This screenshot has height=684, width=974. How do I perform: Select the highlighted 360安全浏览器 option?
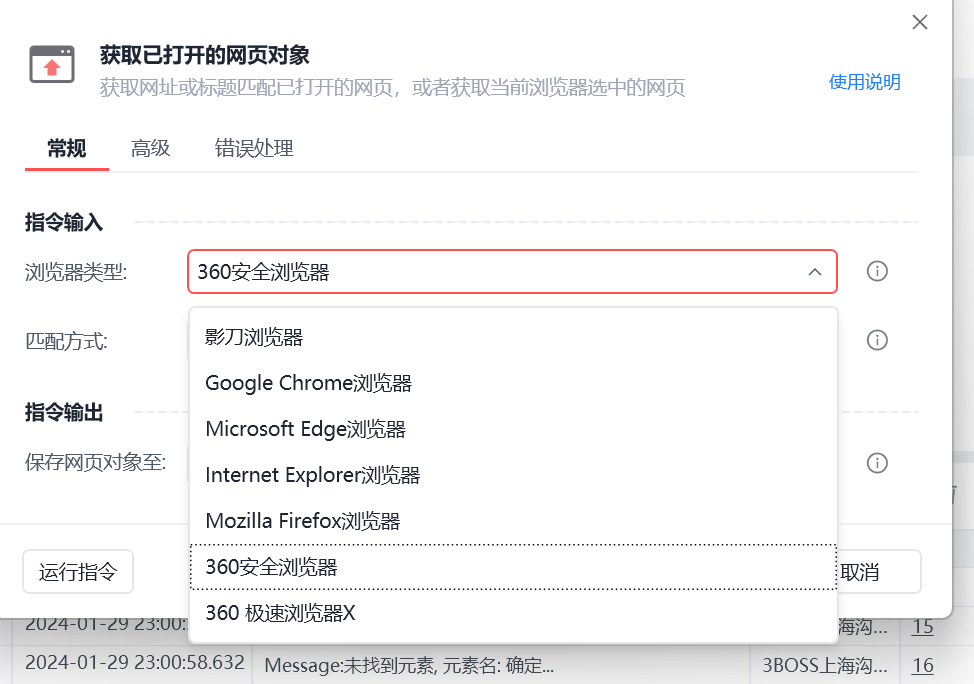coord(513,567)
